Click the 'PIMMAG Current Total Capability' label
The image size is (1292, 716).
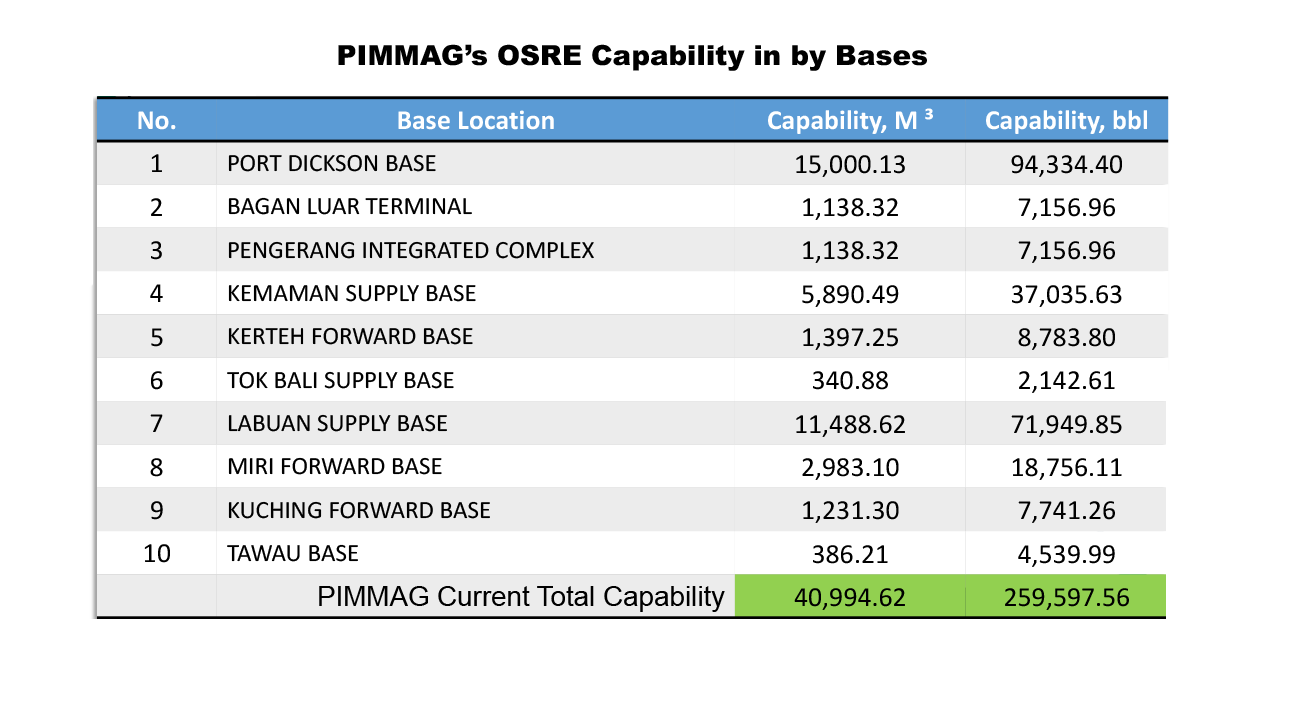(520, 597)
